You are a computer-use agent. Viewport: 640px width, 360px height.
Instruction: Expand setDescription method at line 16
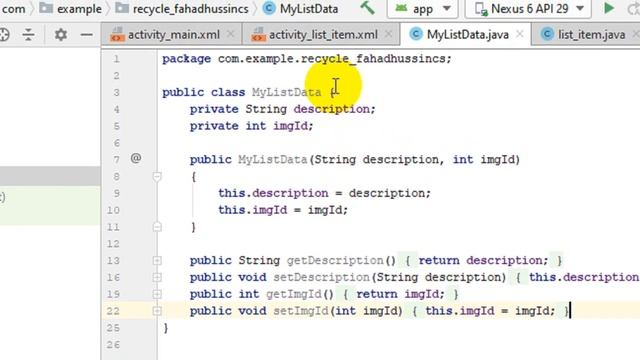(x=157, y=278)
